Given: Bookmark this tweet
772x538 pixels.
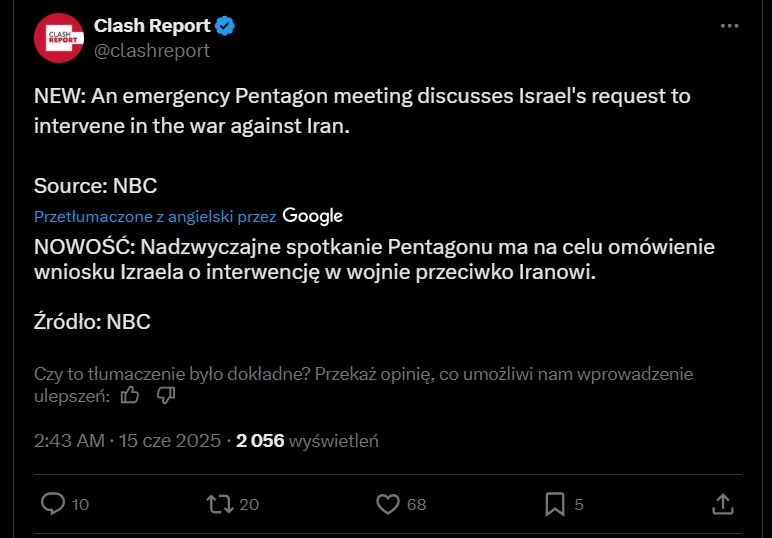Looking at the screenshot, I should point(555,504).
